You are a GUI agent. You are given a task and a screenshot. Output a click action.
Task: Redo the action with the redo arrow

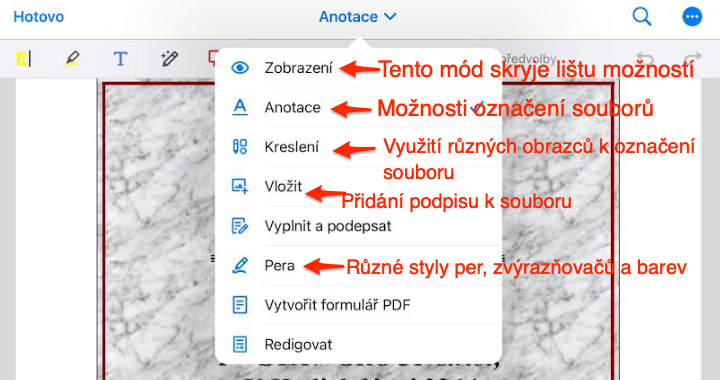pos(693,59)
